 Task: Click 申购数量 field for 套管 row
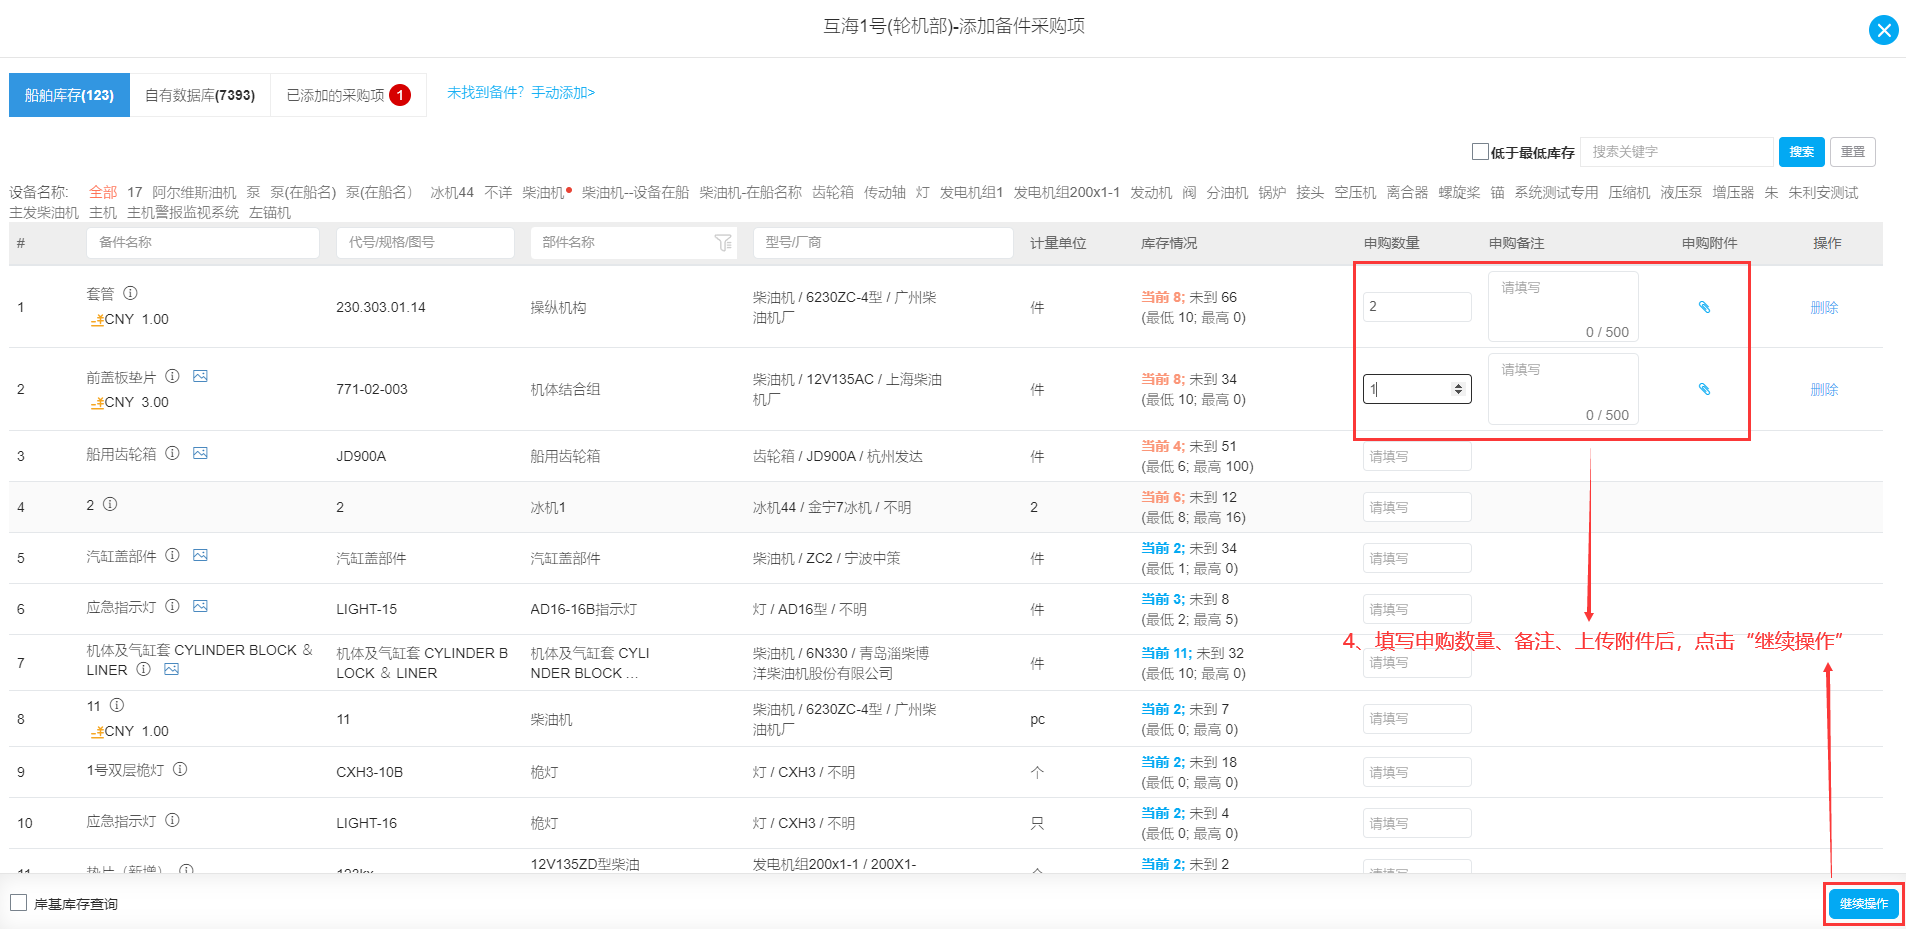click(x=1417, y=307)
